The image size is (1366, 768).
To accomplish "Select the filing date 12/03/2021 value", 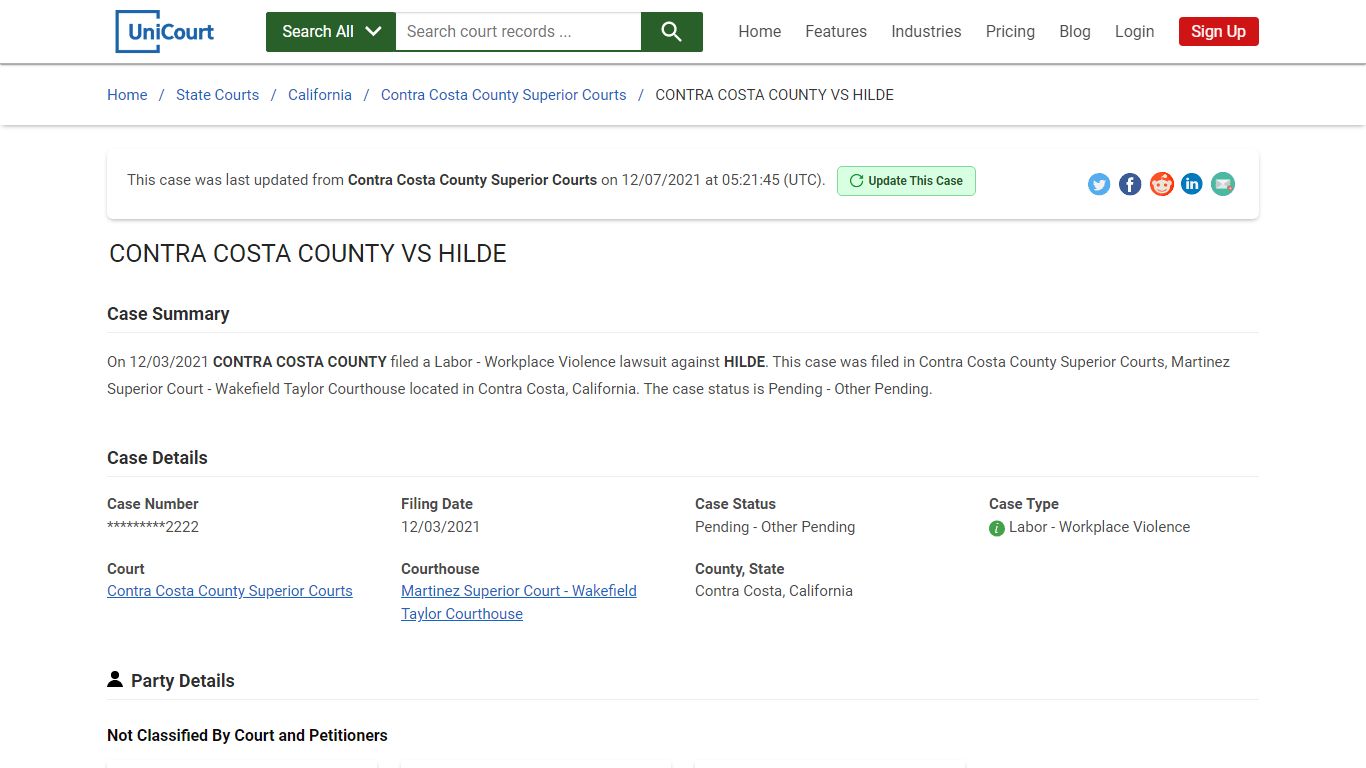I will coord(440,527).
